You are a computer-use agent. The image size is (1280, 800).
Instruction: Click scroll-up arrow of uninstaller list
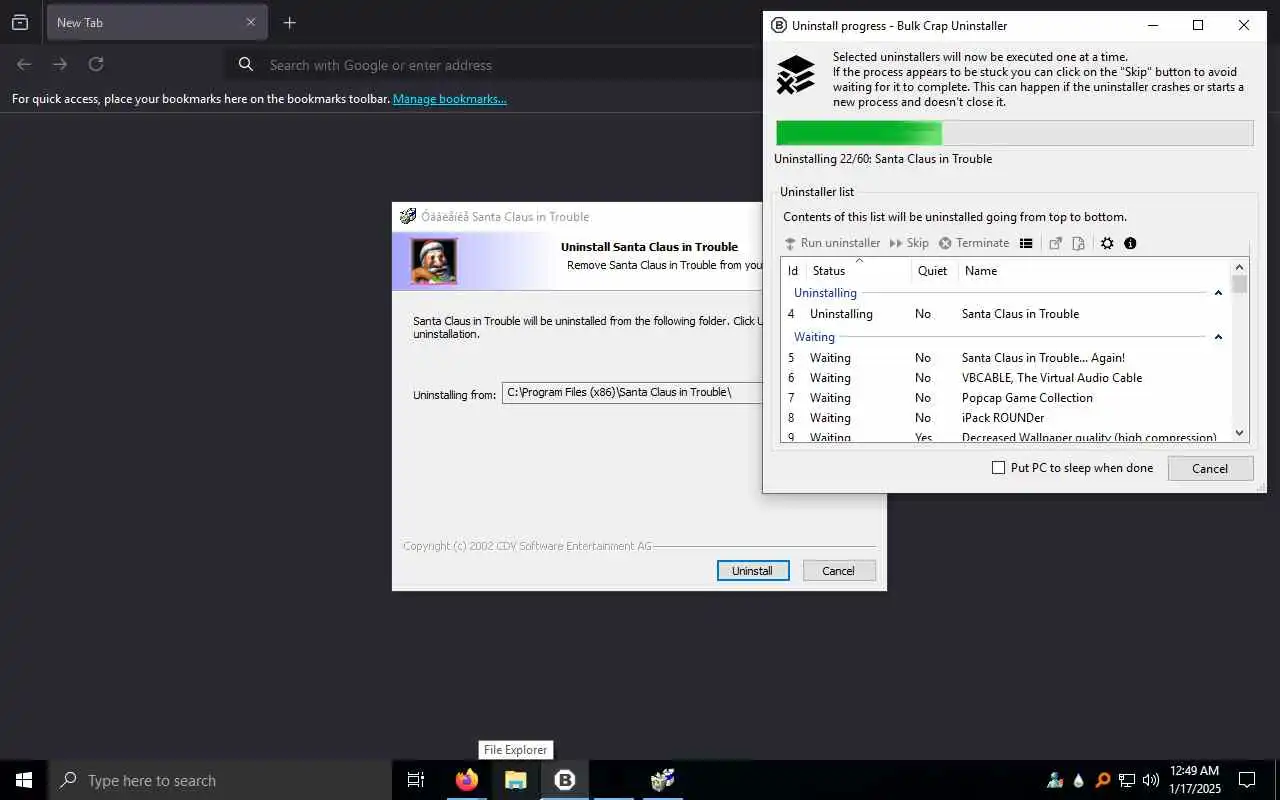[x=1240, y=268]
